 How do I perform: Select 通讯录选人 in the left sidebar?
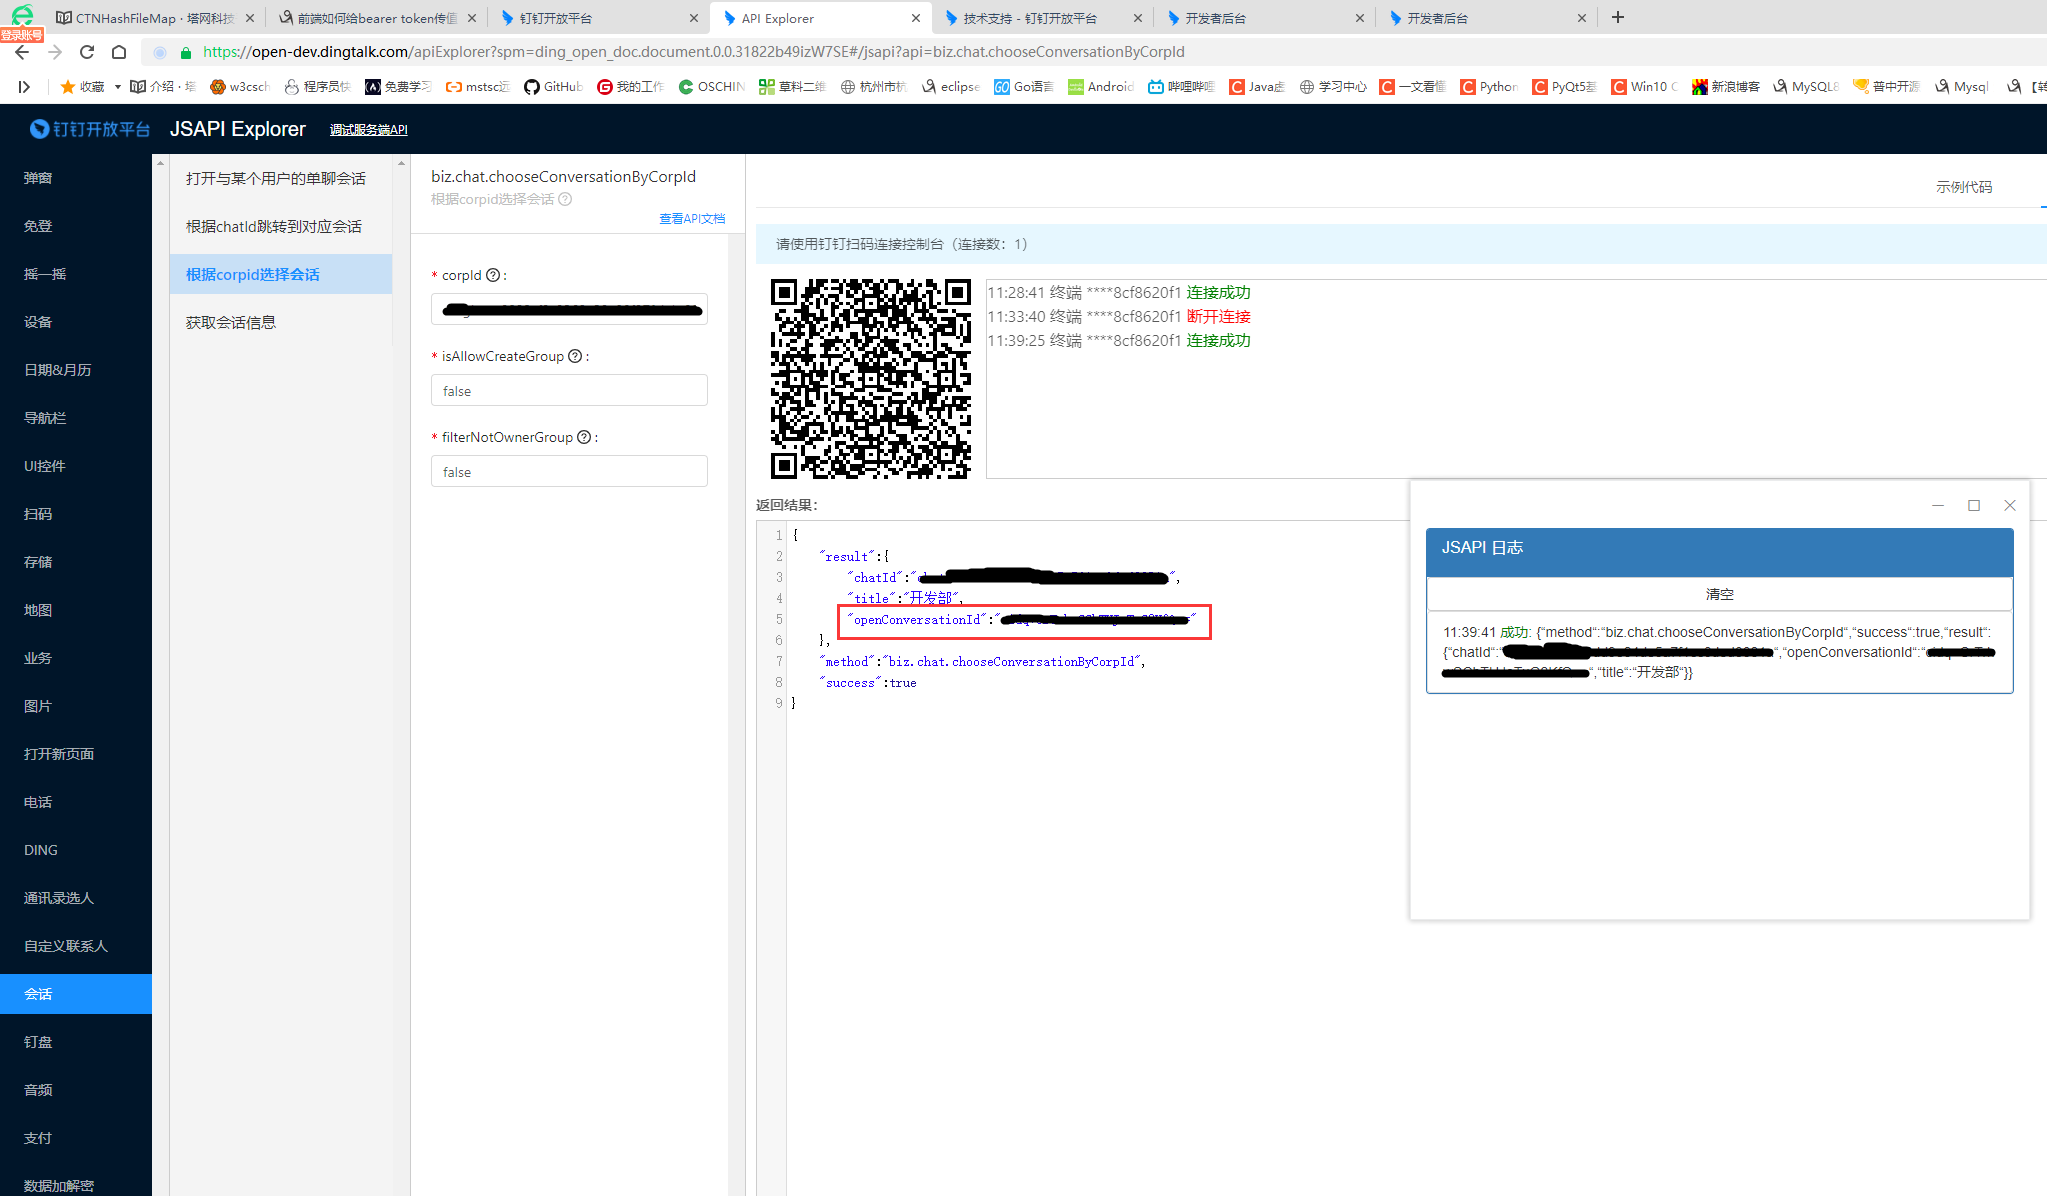[x=76, y=898]
